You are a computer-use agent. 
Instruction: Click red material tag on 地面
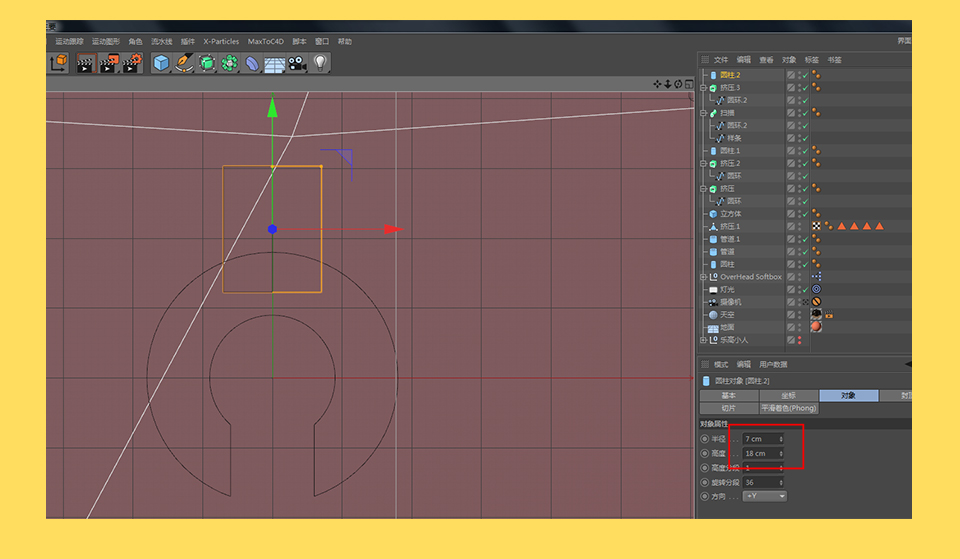(816, 327)
